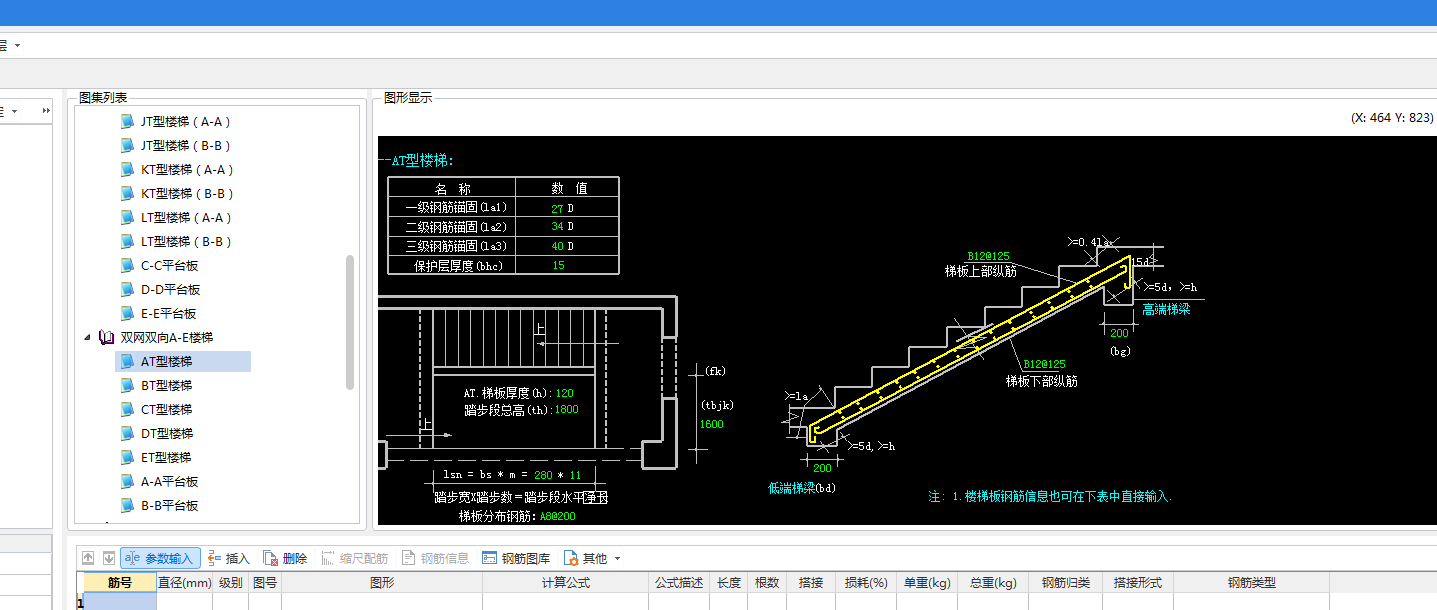Click the atlas list vertical scrollbar
Image resolution: width=1437 pixels, height=610 pixels.
350,322
